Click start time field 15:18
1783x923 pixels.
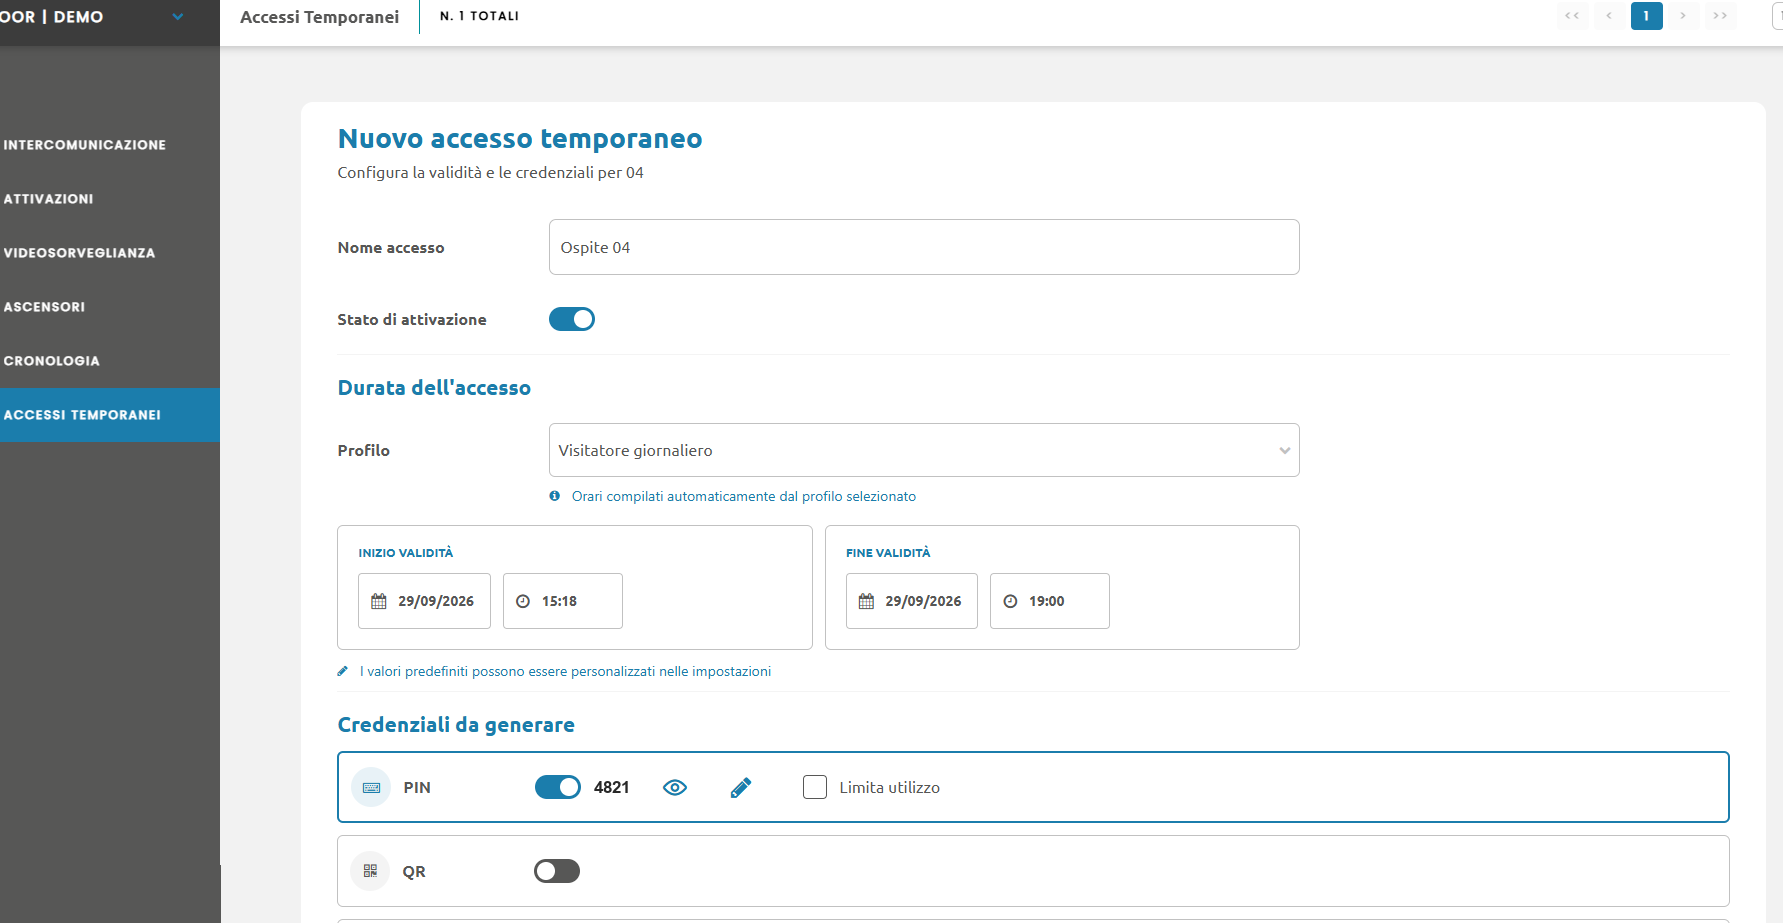coord(563,601)
